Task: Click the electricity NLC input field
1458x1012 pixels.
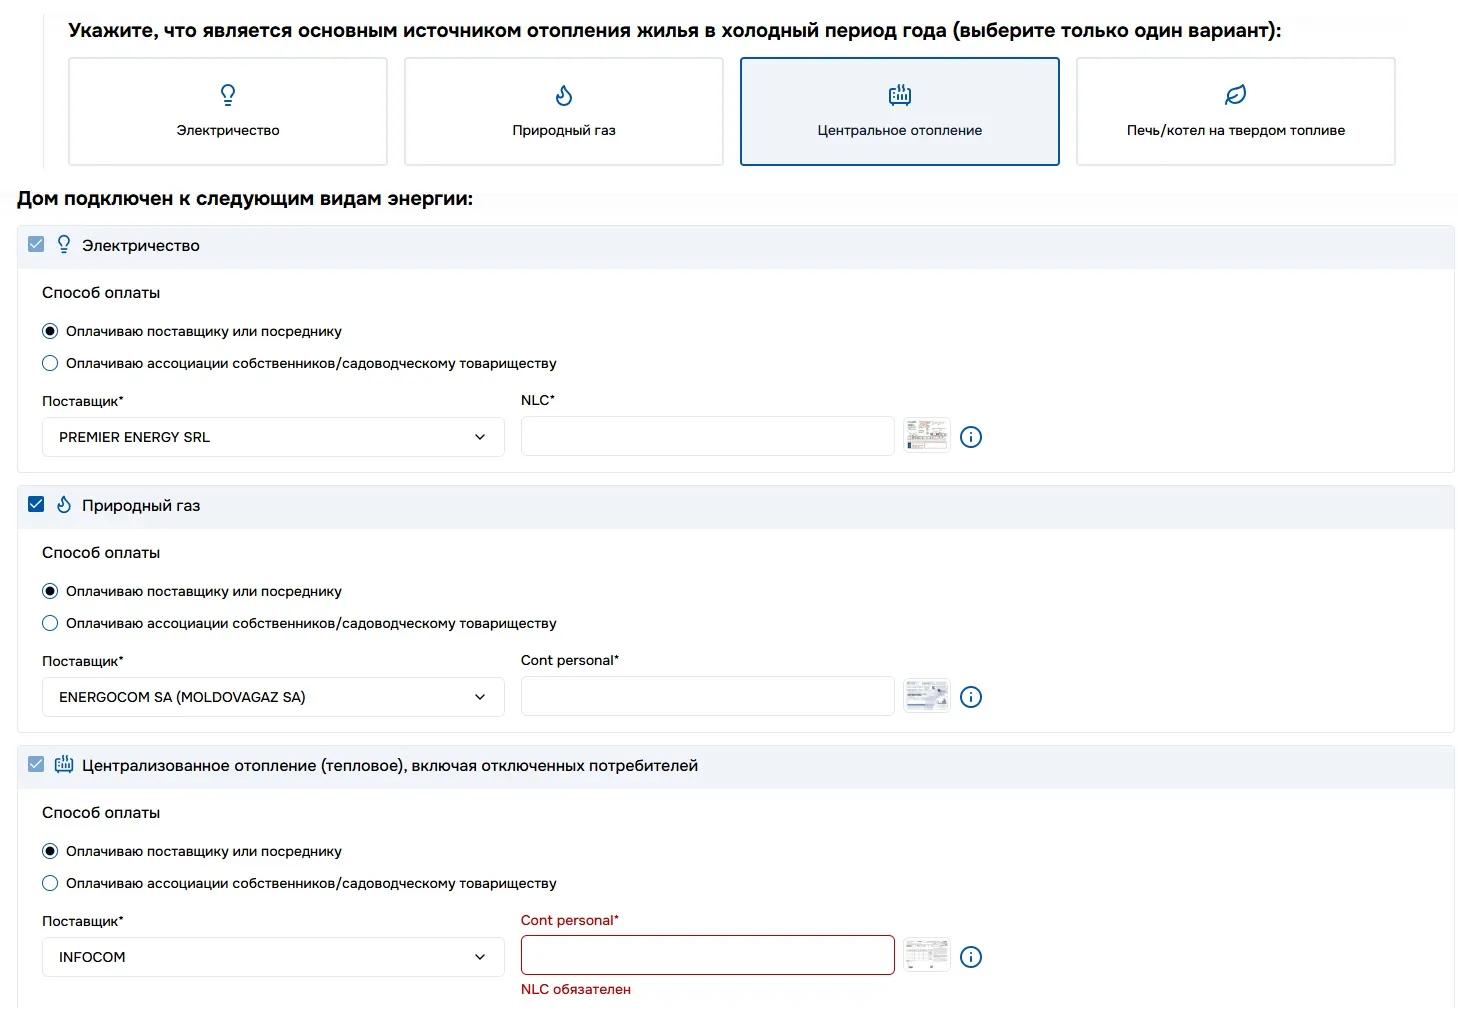Action: click(x=707, y=437)
